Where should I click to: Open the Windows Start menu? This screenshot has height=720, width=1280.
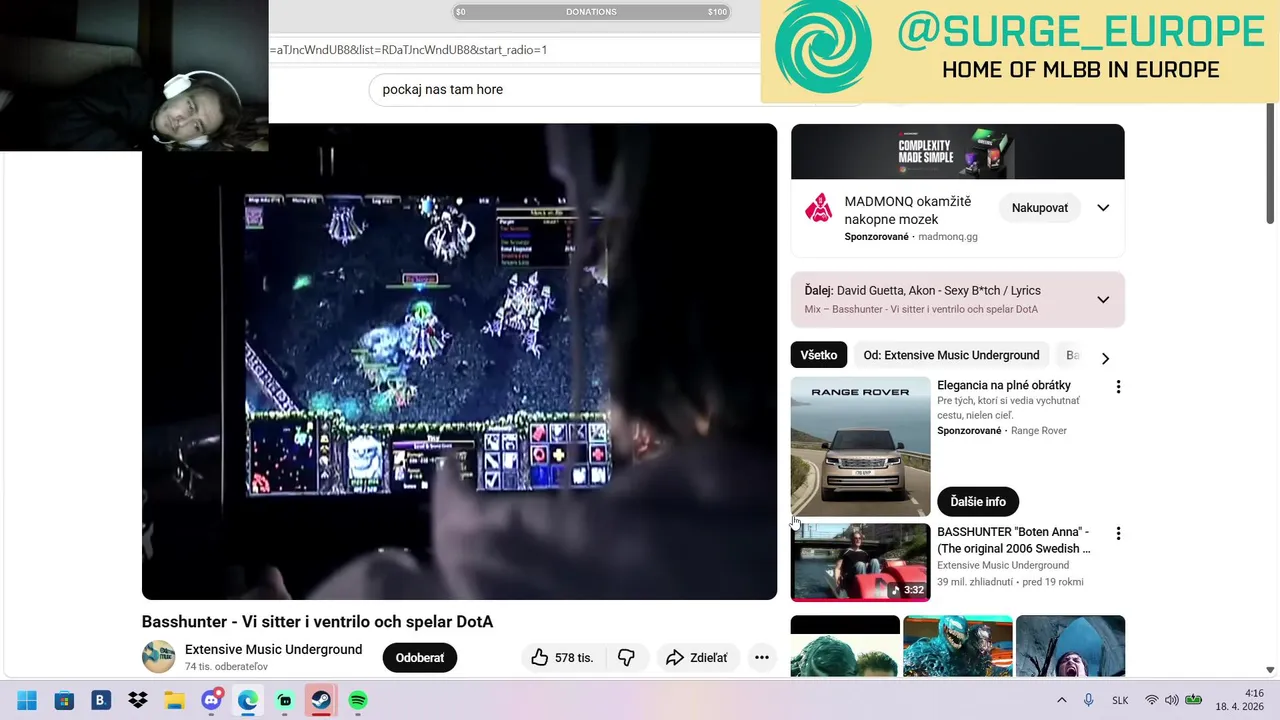coord(27,700)
